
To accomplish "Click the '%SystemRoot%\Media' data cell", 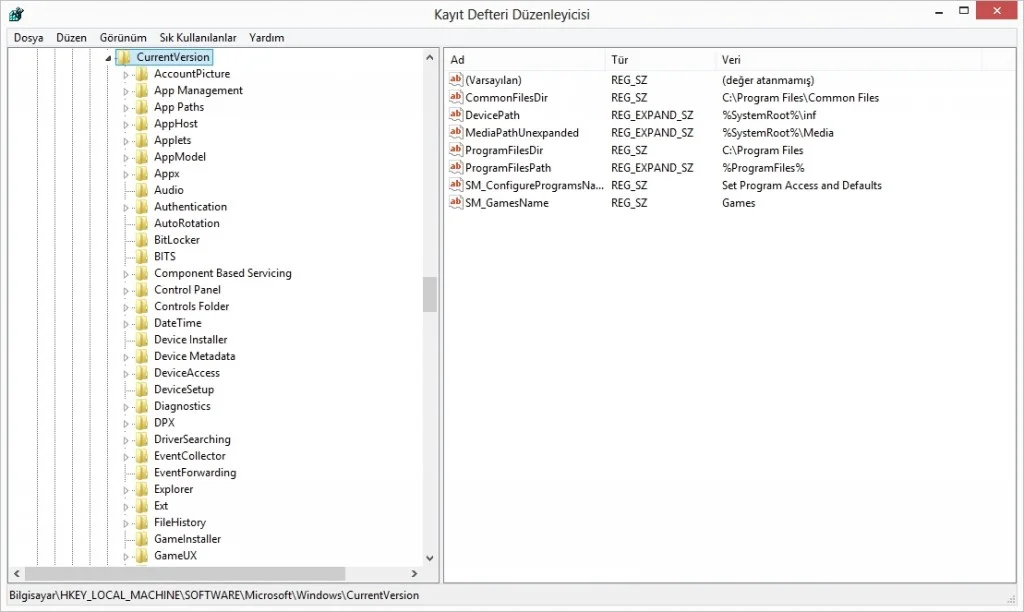I will coord(777,133).
